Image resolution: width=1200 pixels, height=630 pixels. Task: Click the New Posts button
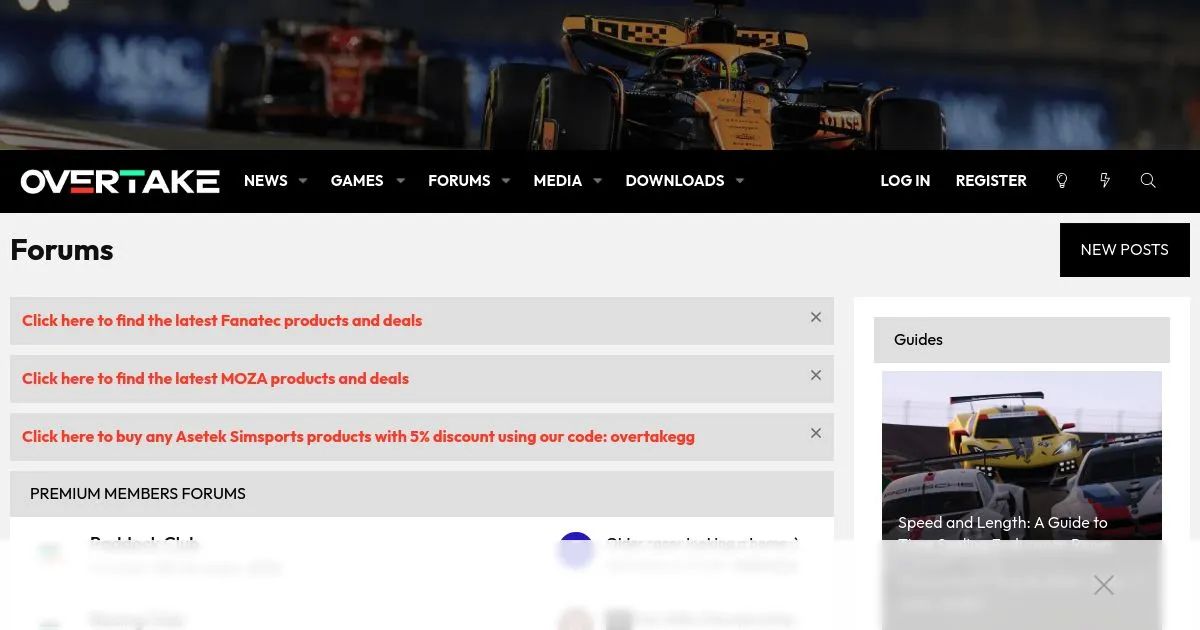[1125, 250]
